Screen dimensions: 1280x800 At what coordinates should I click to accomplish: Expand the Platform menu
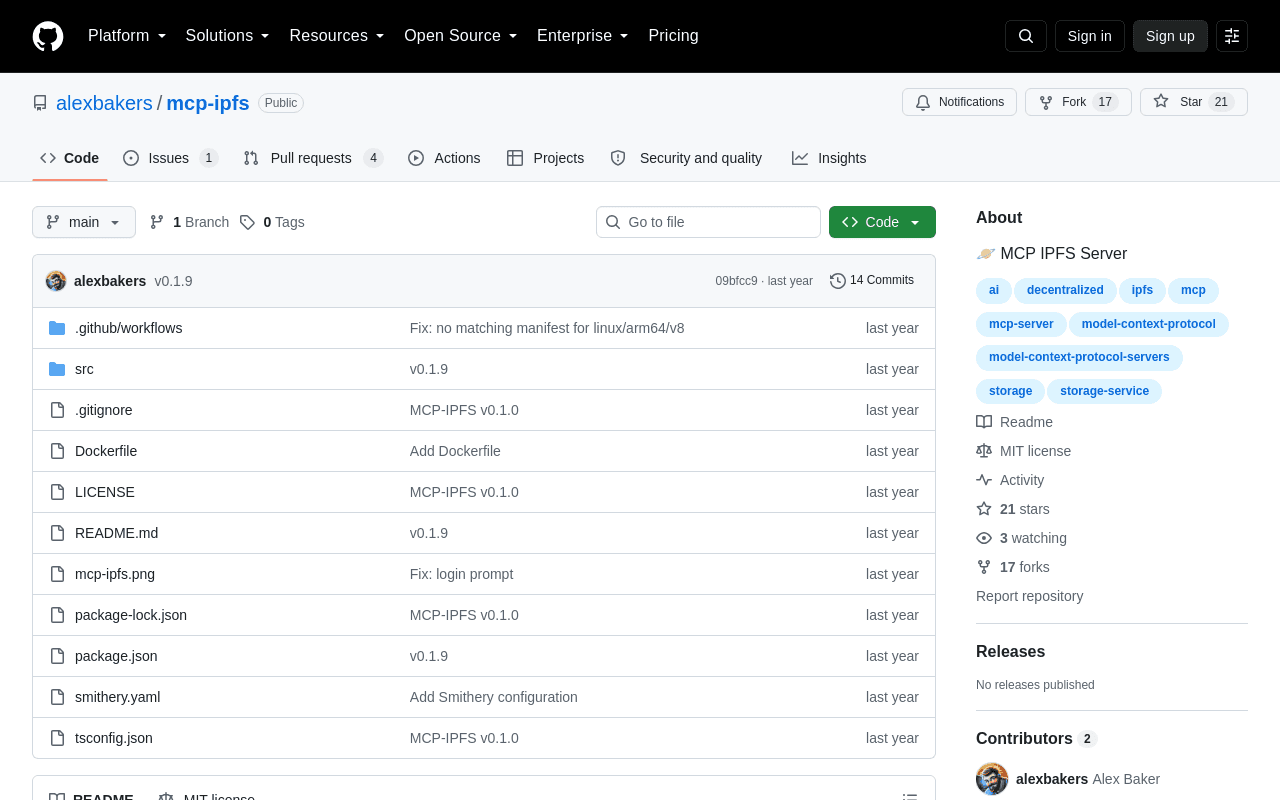point(127,36)
